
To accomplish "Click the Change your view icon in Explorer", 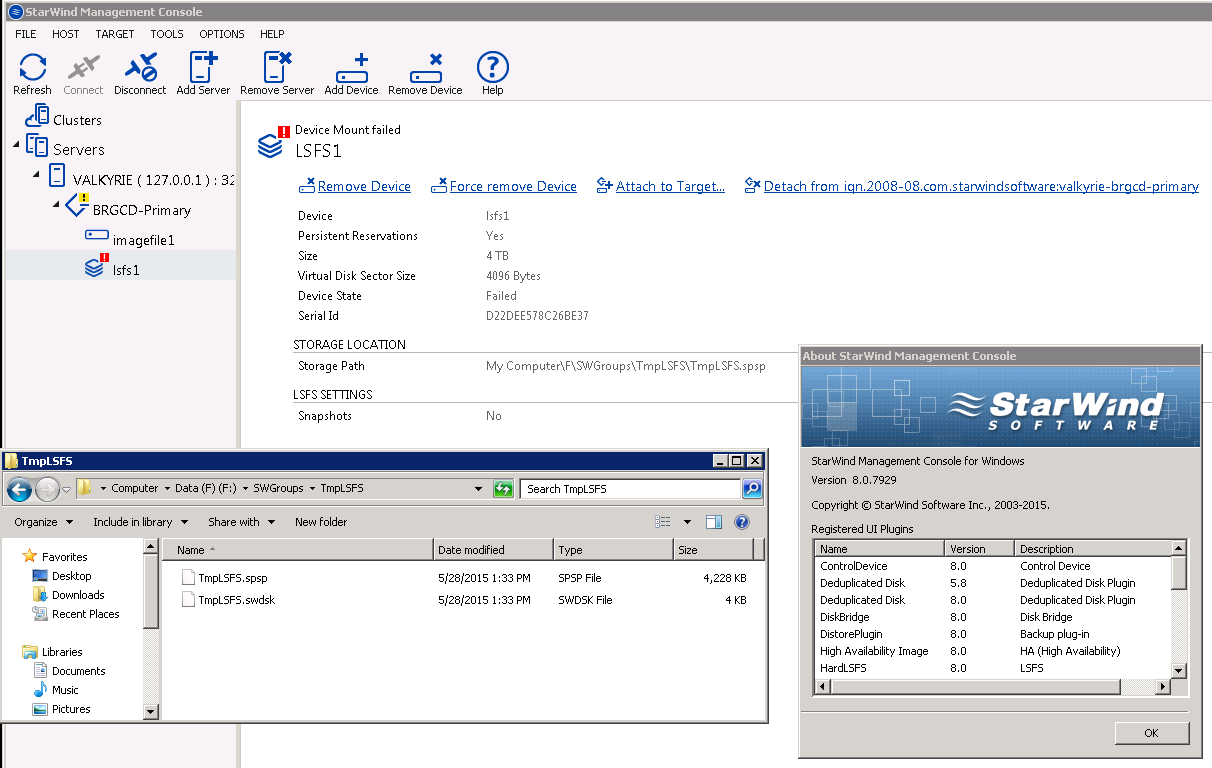I will [x=663, y=522].
